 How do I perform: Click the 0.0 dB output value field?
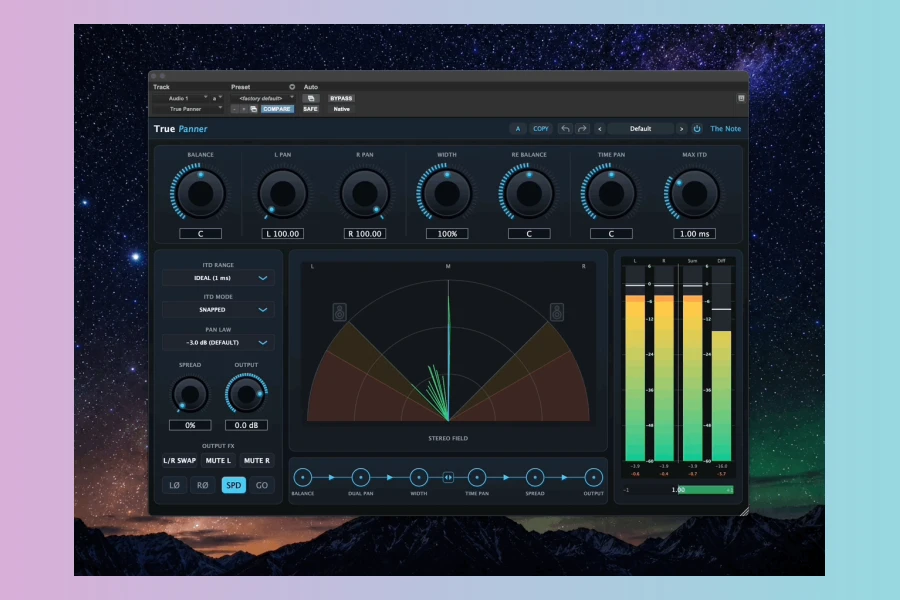(246, 425)
